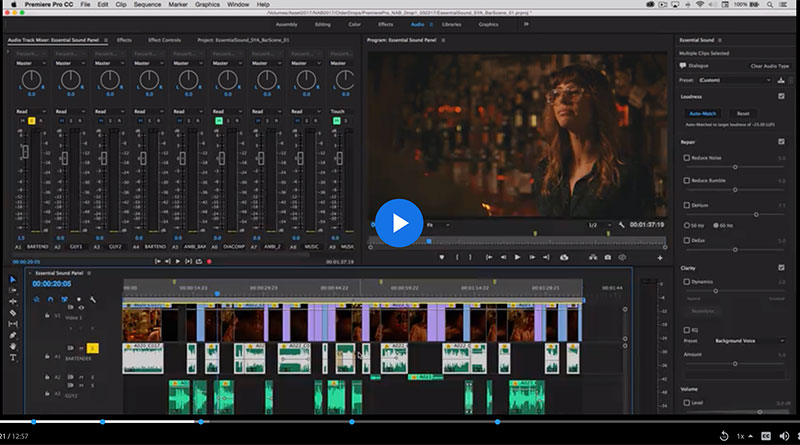Select 50 Hz radio button
Viewport: 800px width, 445px height.
click(687, 225)
